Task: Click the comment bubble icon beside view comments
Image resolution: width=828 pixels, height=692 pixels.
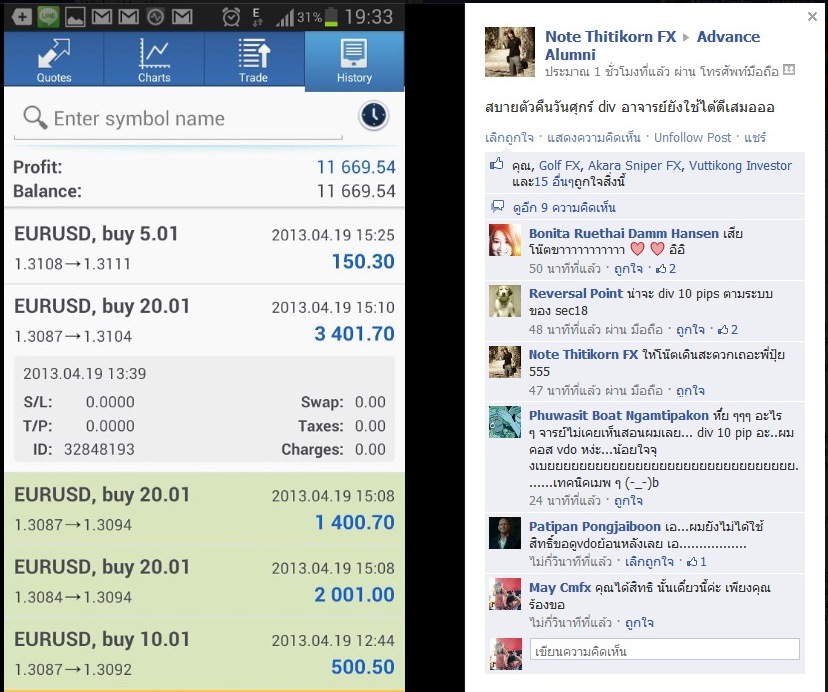Action: pyautogui.click(x=497, y=206)
